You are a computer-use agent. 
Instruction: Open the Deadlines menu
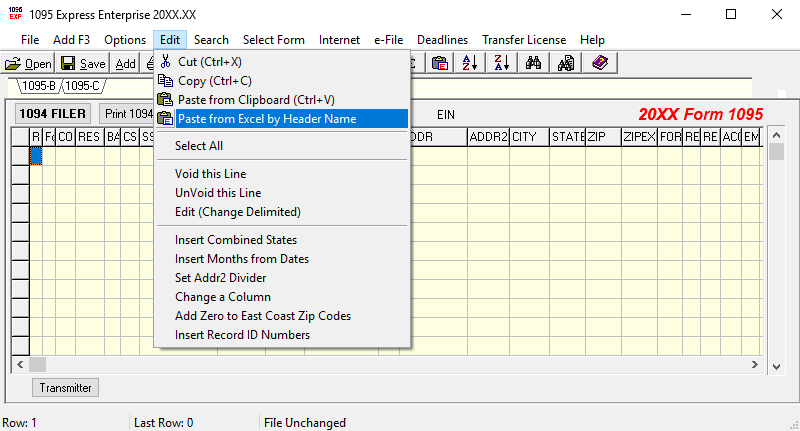pyautogui.click(x=442, y=40)
